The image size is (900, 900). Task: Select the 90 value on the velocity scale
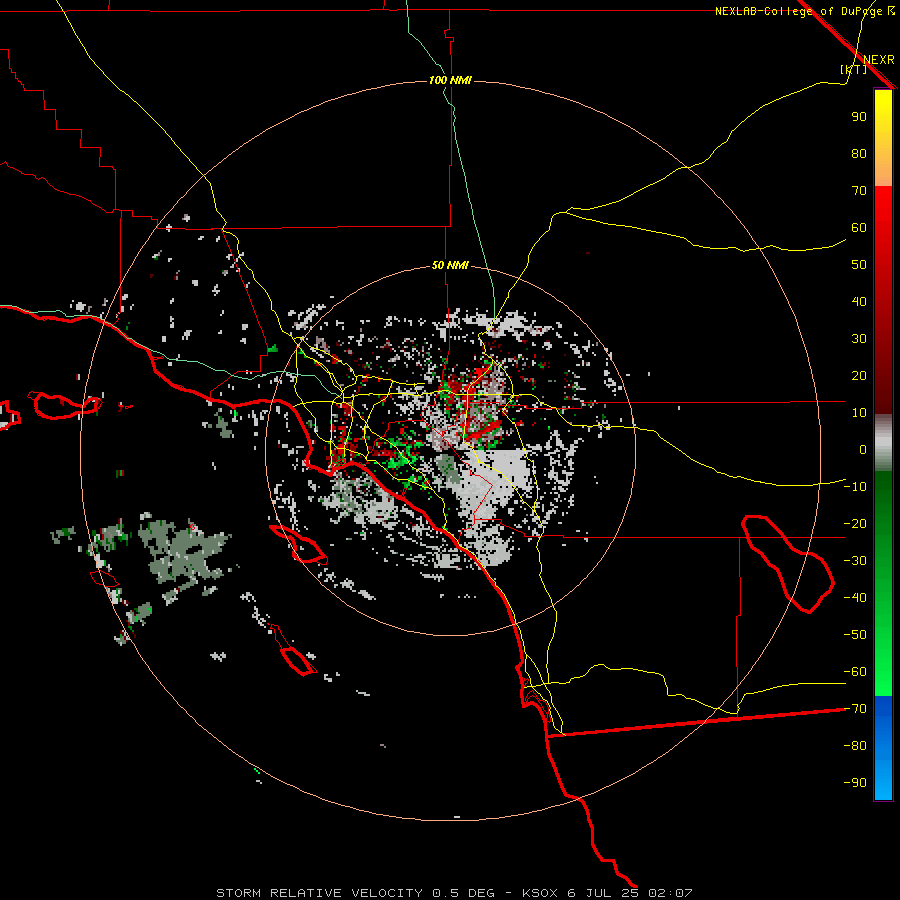[859, 117]
